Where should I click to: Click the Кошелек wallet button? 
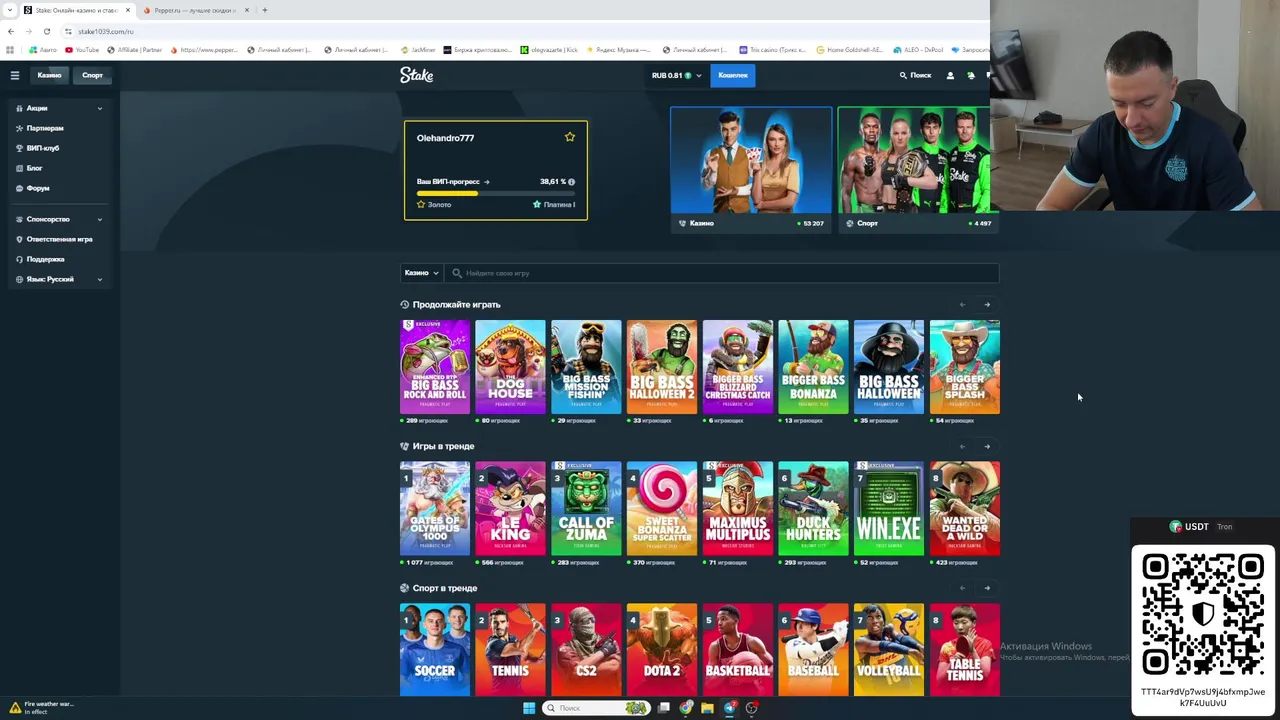tap(733, 75)
